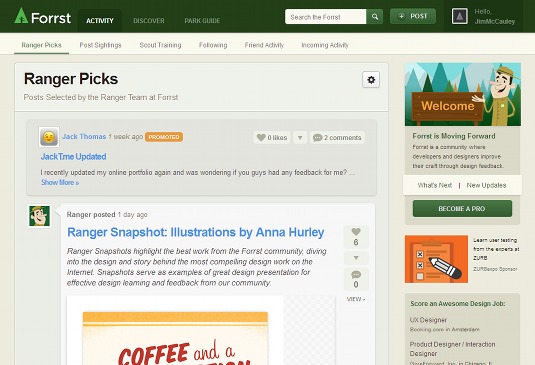Switch to Activity main tab
This screenshot has width=535, height=365.
(x=100, y=21)
